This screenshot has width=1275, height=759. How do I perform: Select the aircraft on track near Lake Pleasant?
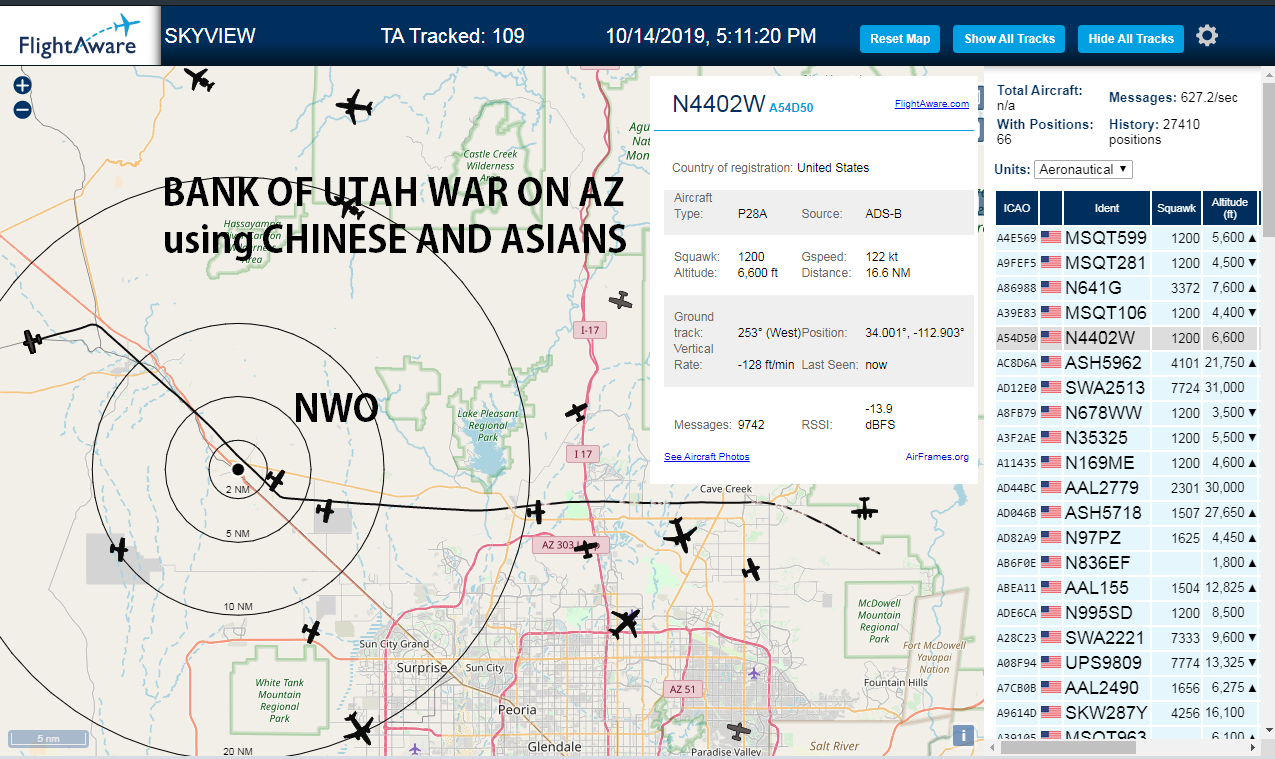tap(535, 512)
